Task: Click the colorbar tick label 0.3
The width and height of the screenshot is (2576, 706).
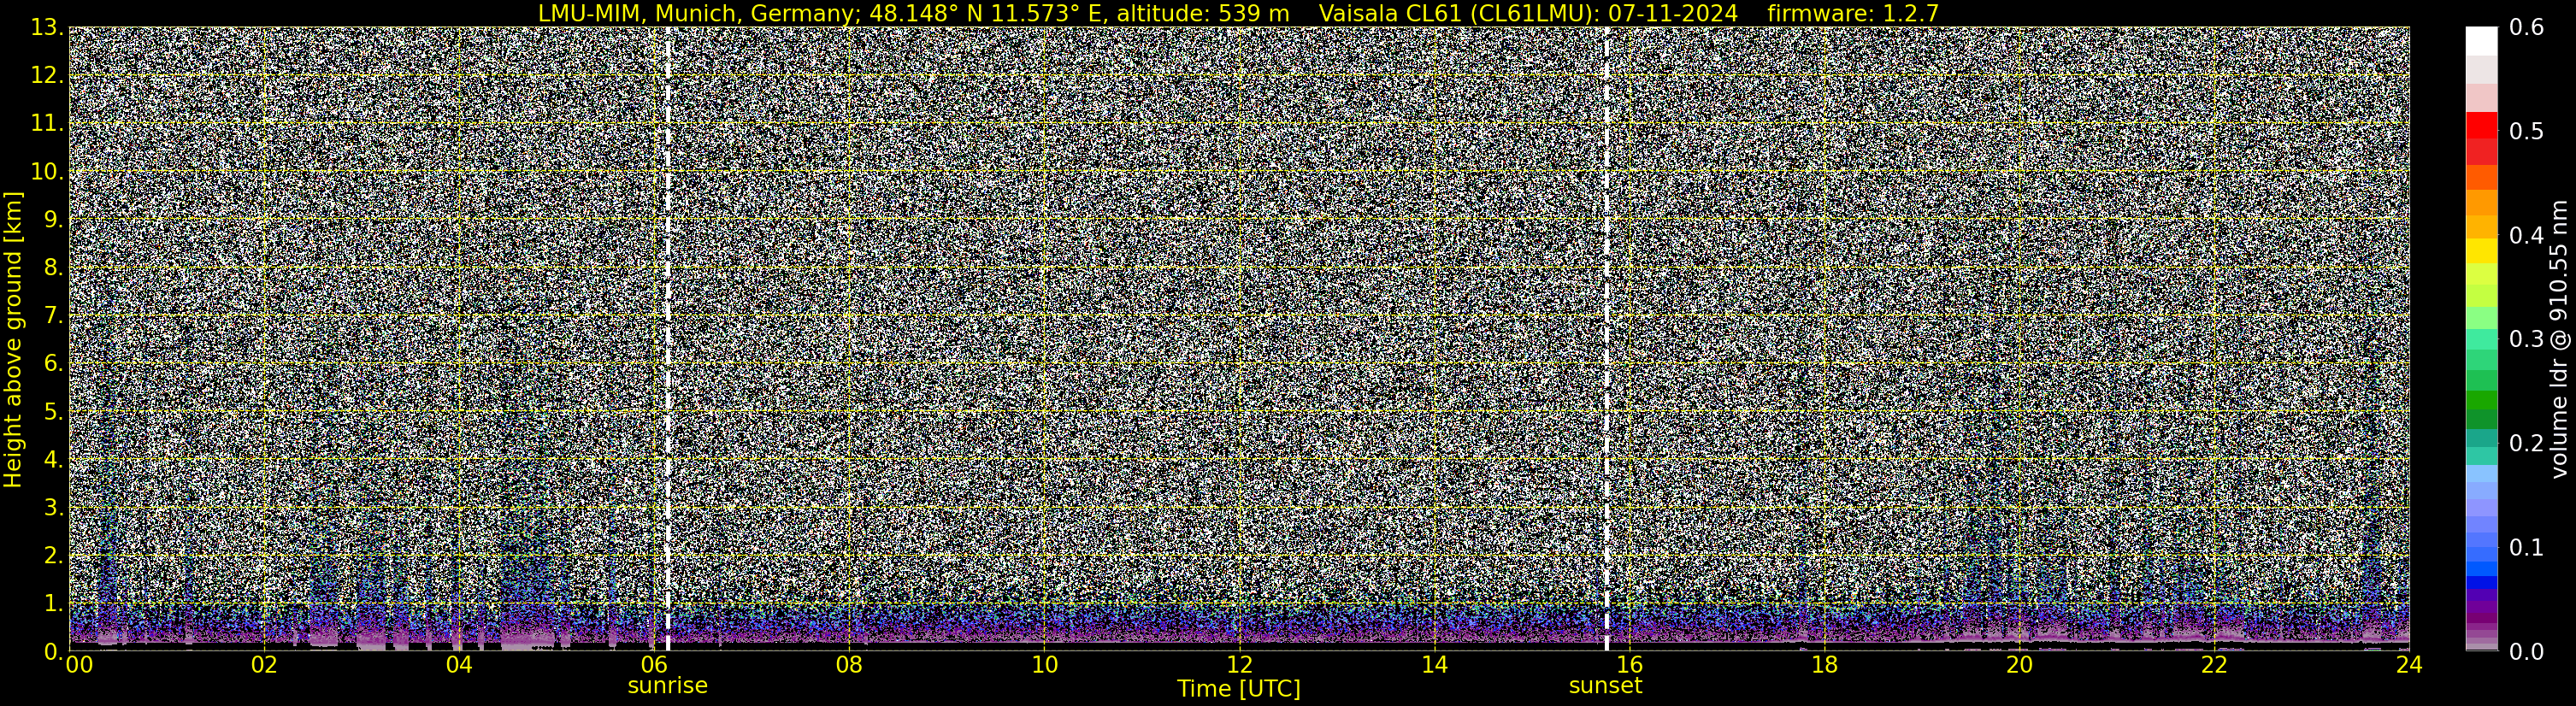Action: pyautogui.click(x=2526, y=339)
